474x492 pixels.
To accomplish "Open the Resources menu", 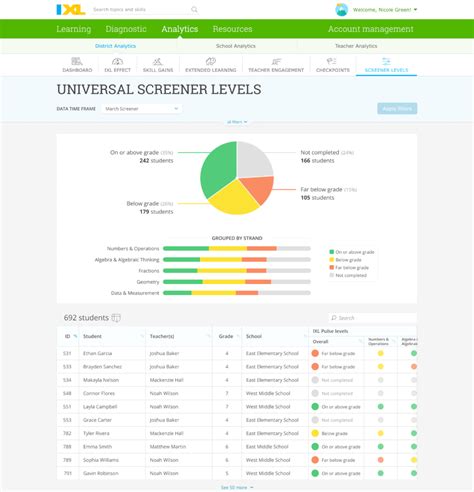I will tap(232, 29).
